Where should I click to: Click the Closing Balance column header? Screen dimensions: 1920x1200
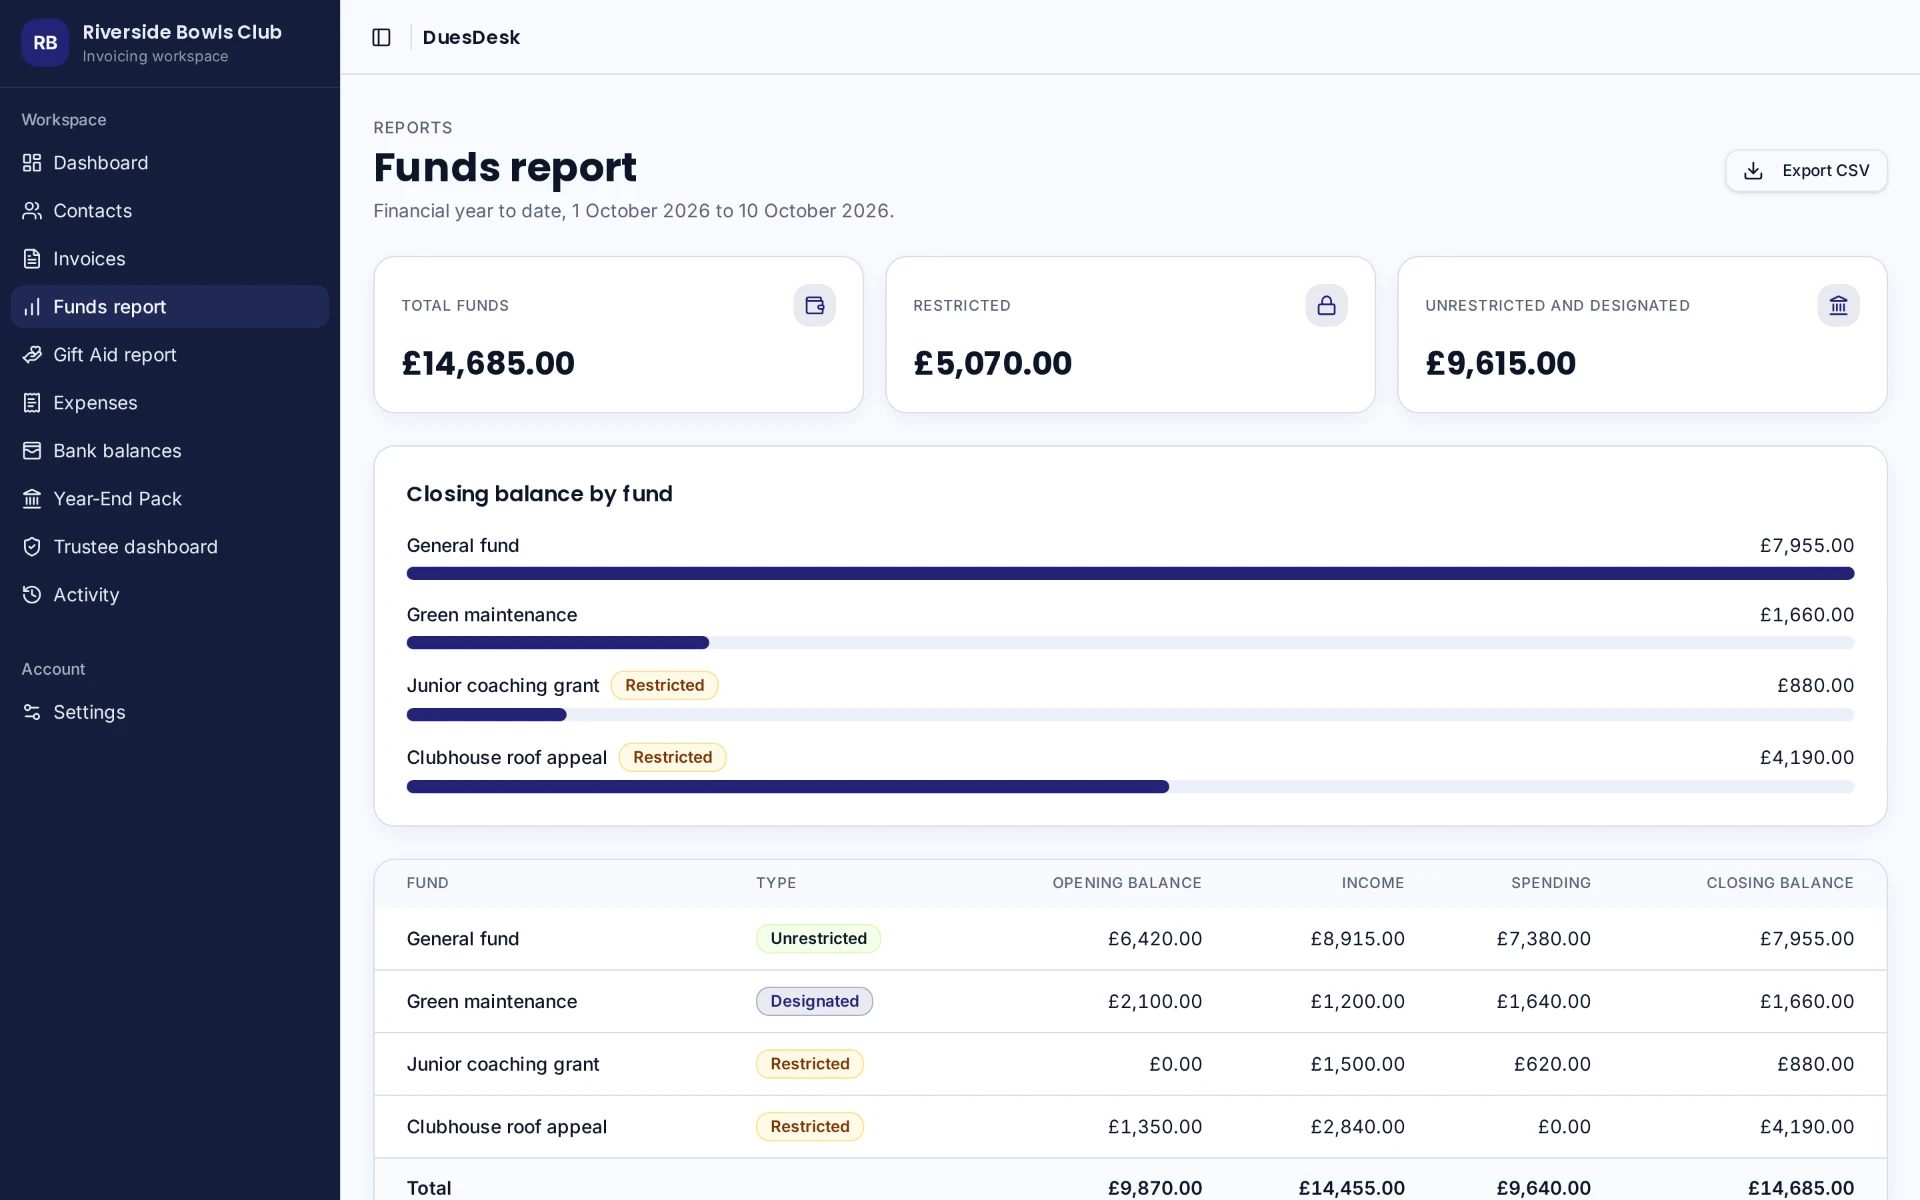(1779, 883)
